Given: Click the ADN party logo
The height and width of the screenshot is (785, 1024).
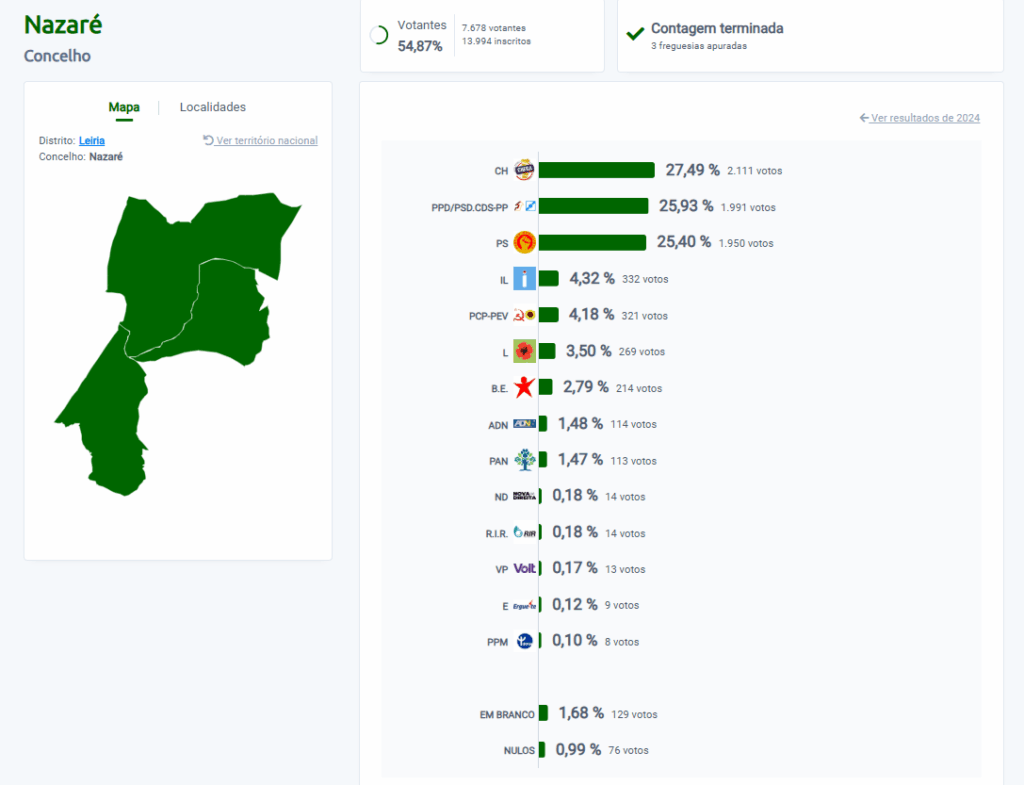Looking at the screenshot, I should (524, 424).
